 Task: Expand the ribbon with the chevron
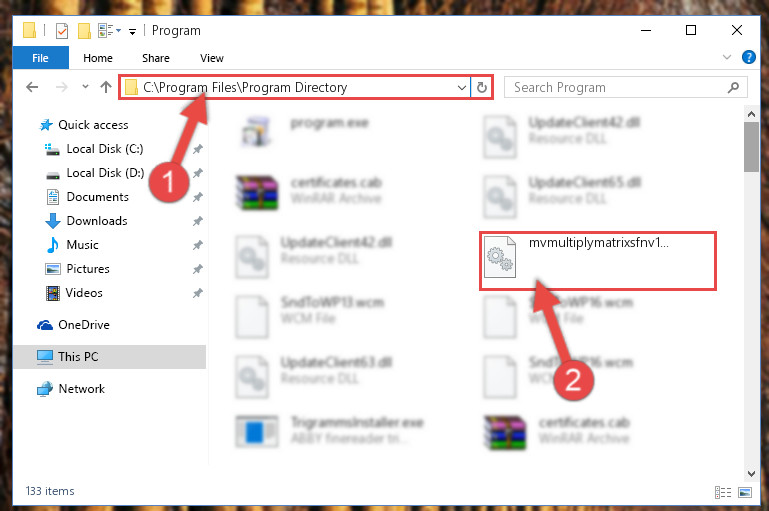(x=727, y=57)
